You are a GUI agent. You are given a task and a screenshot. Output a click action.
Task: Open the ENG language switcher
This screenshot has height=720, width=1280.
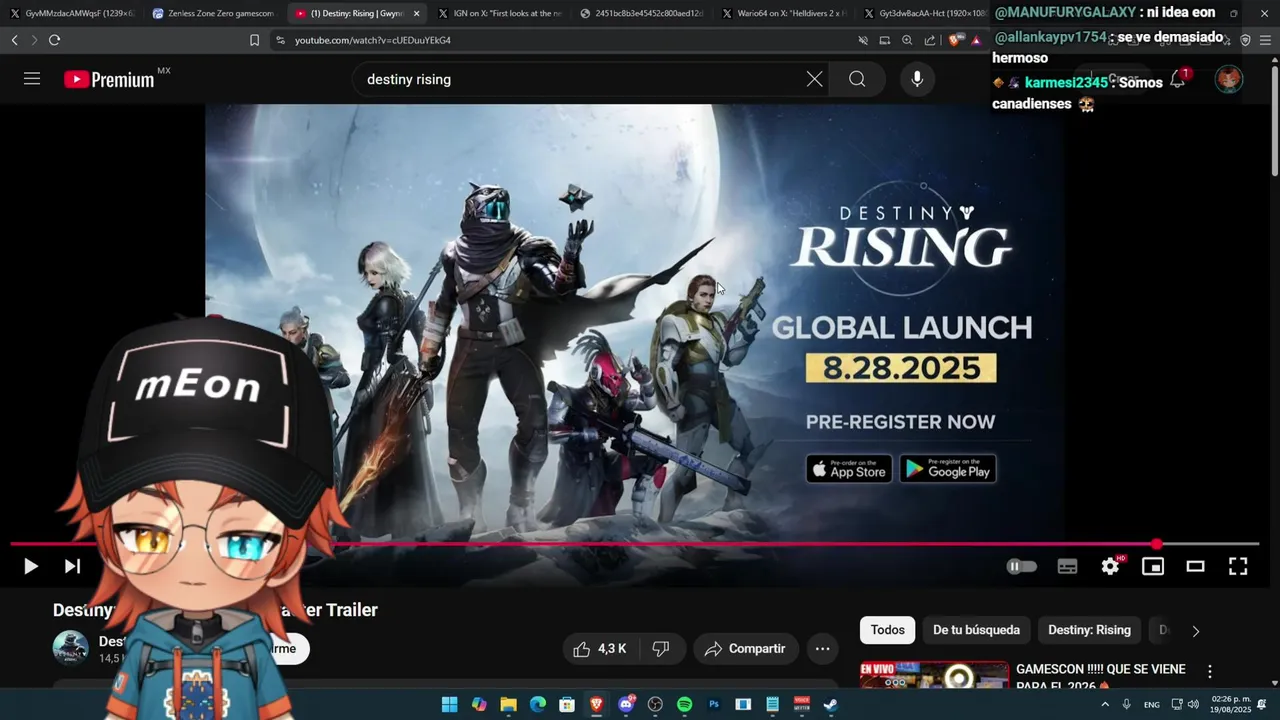(x=1152, y=705)
